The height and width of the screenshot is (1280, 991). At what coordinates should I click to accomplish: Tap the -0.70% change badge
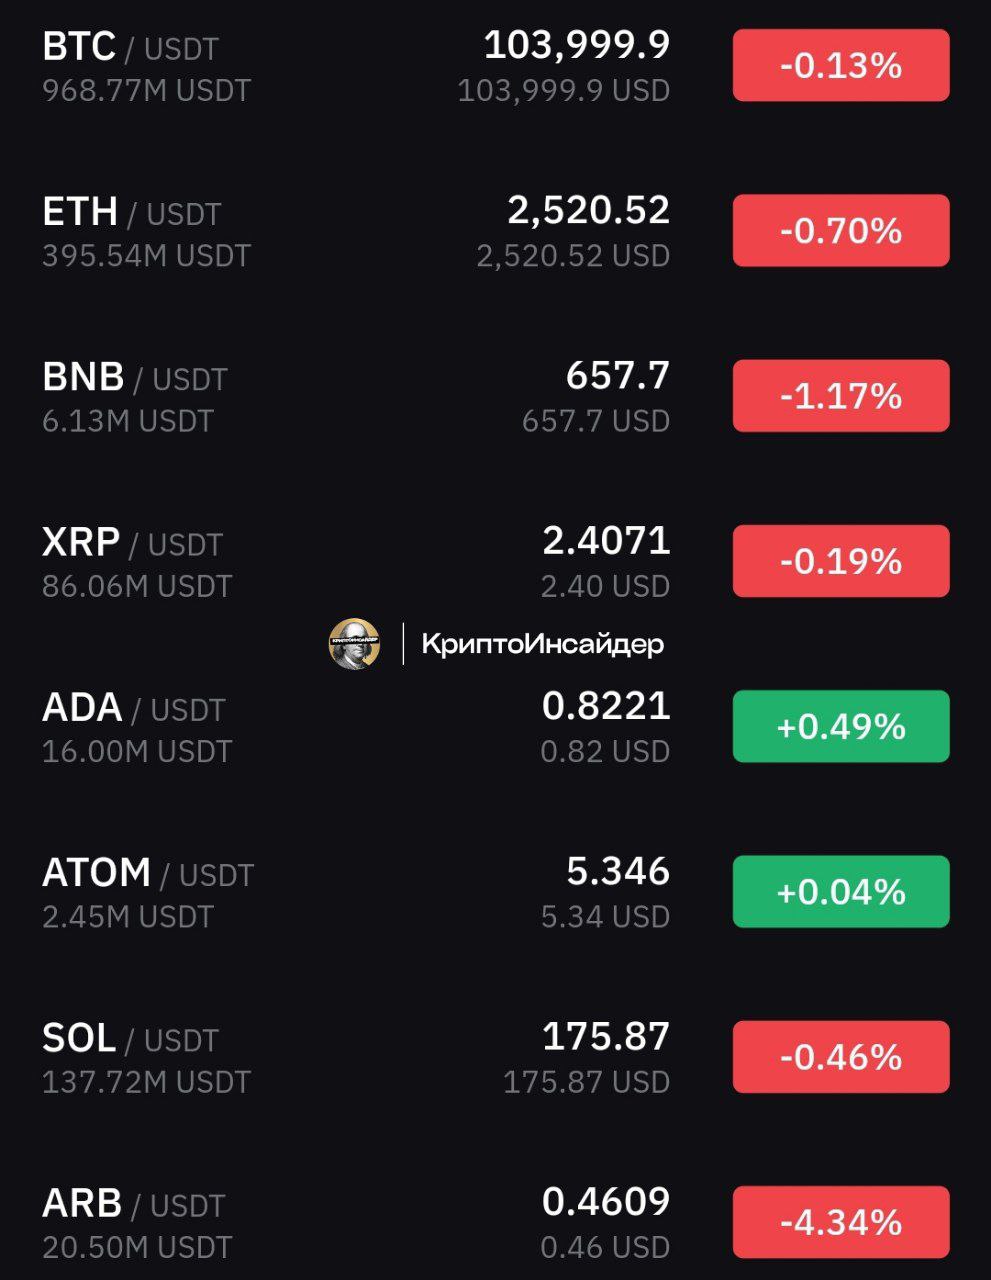click(841, 230)
